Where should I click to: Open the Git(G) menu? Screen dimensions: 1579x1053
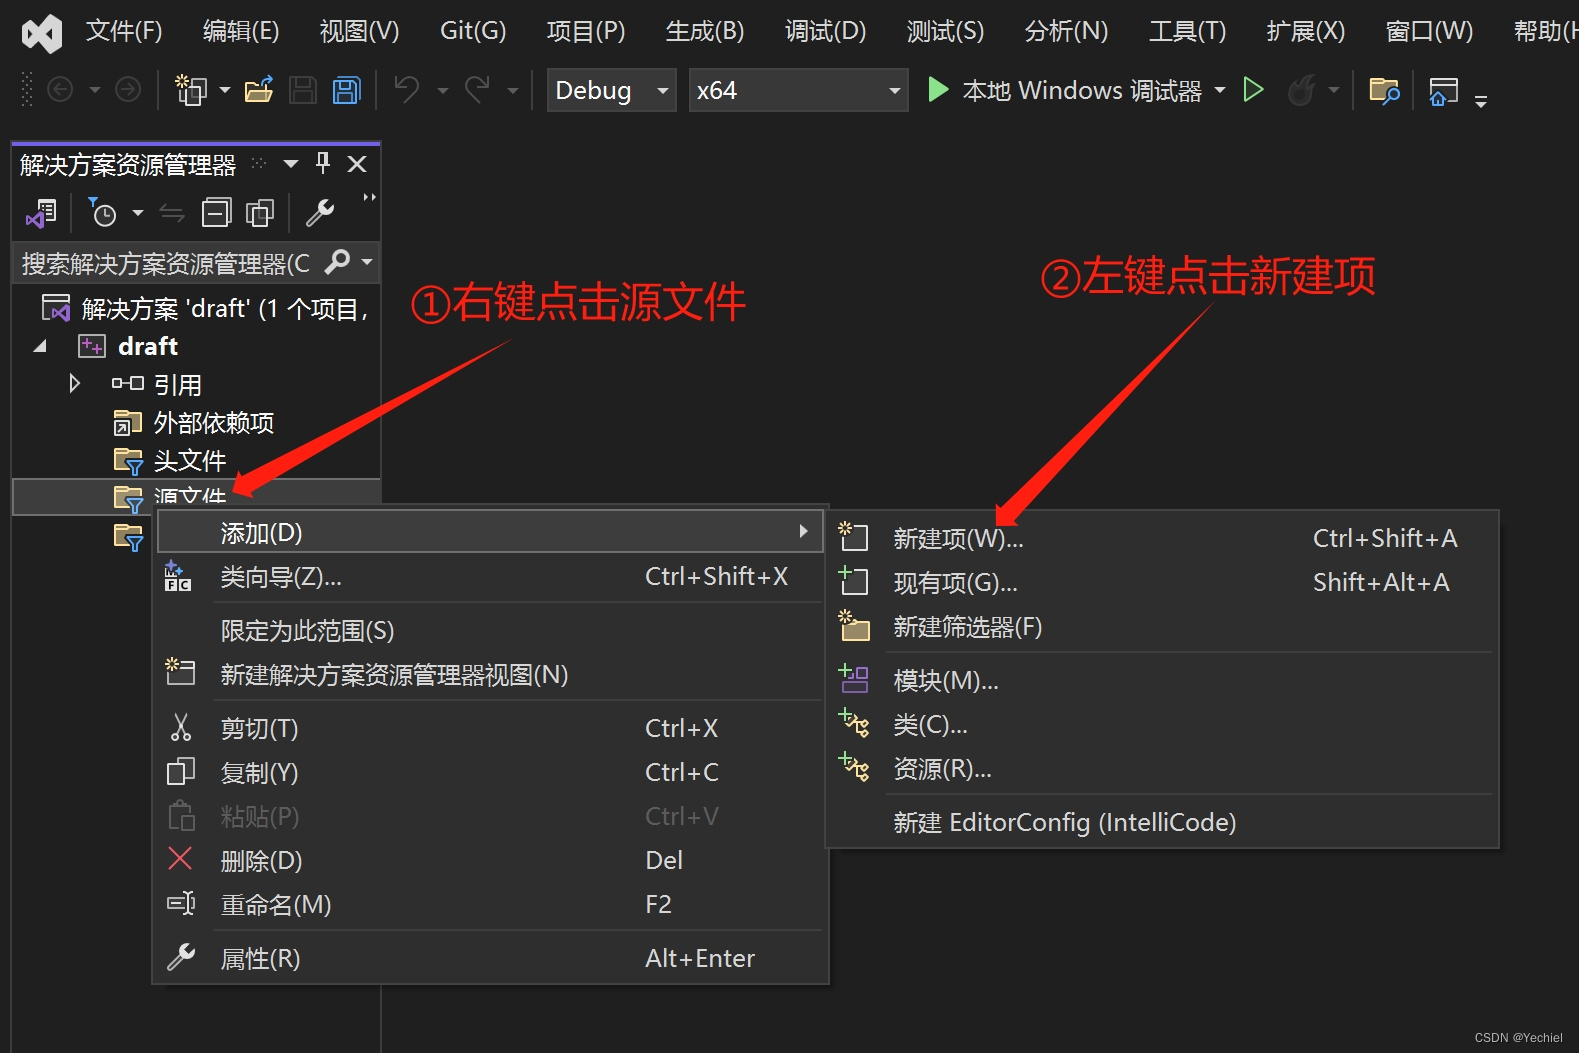coord(473,31)
